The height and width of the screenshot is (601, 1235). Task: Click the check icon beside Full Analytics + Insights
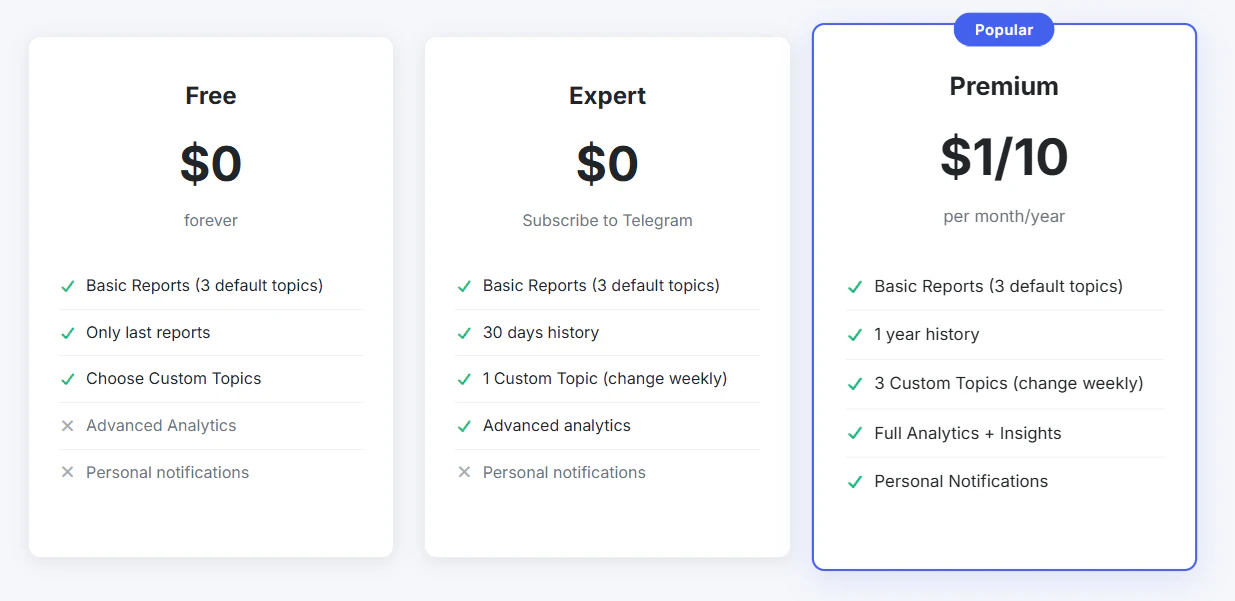855,433
